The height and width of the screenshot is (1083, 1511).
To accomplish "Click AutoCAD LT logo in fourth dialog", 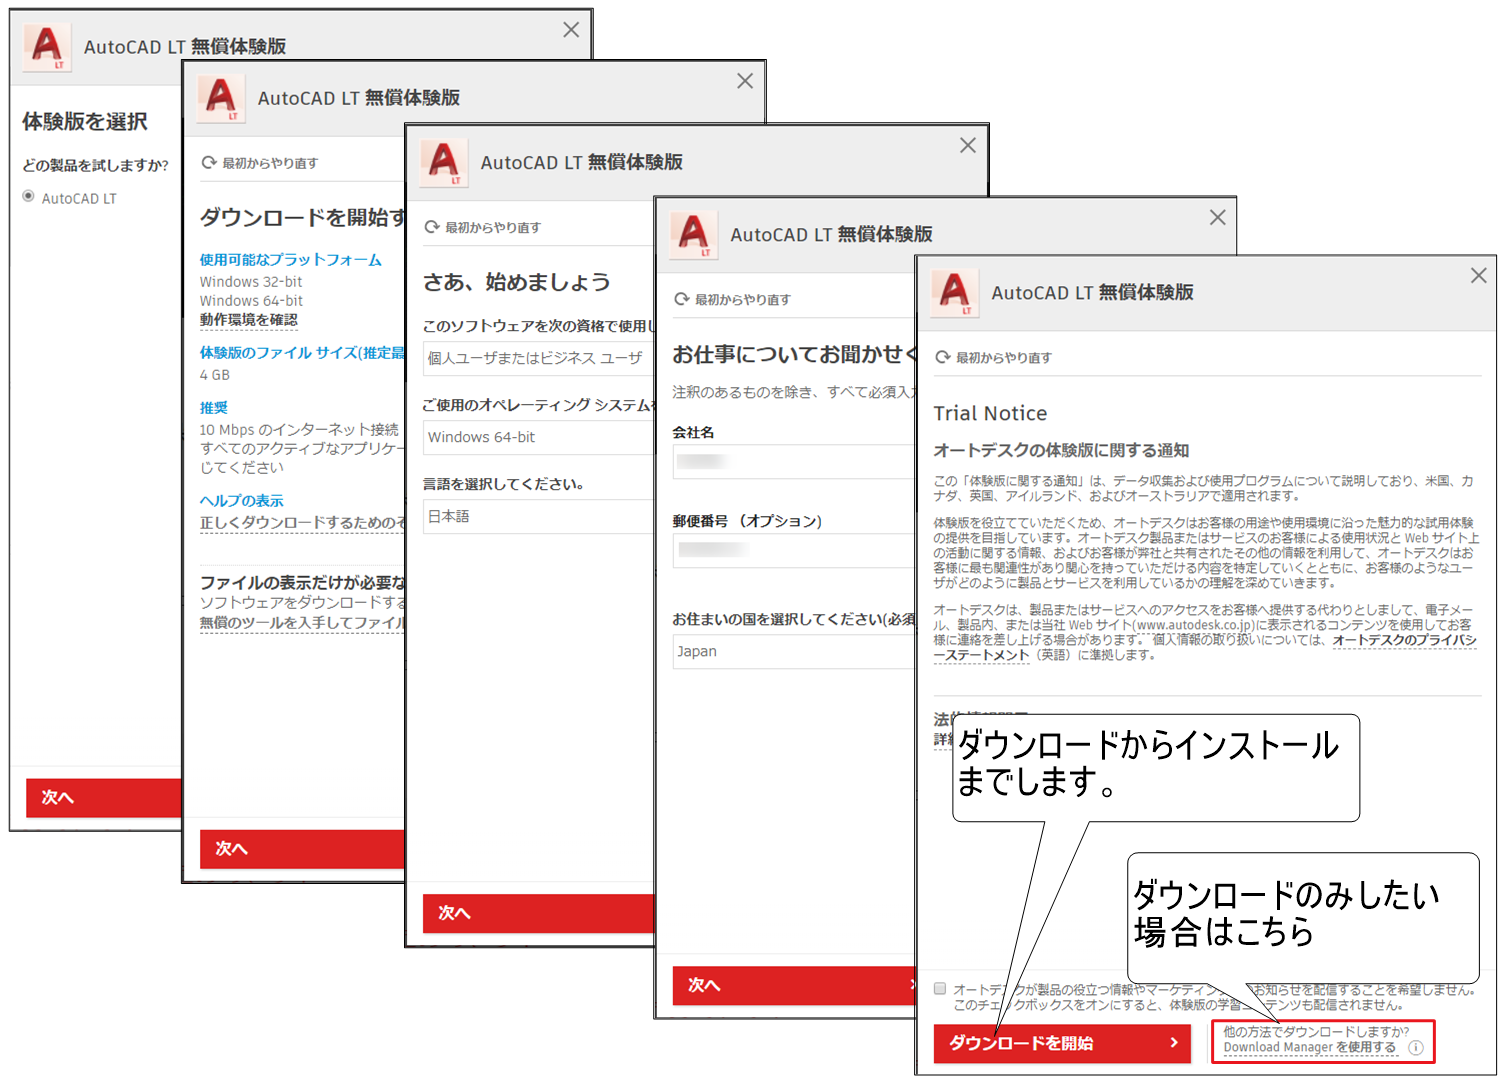I will [x=694, y=234].
